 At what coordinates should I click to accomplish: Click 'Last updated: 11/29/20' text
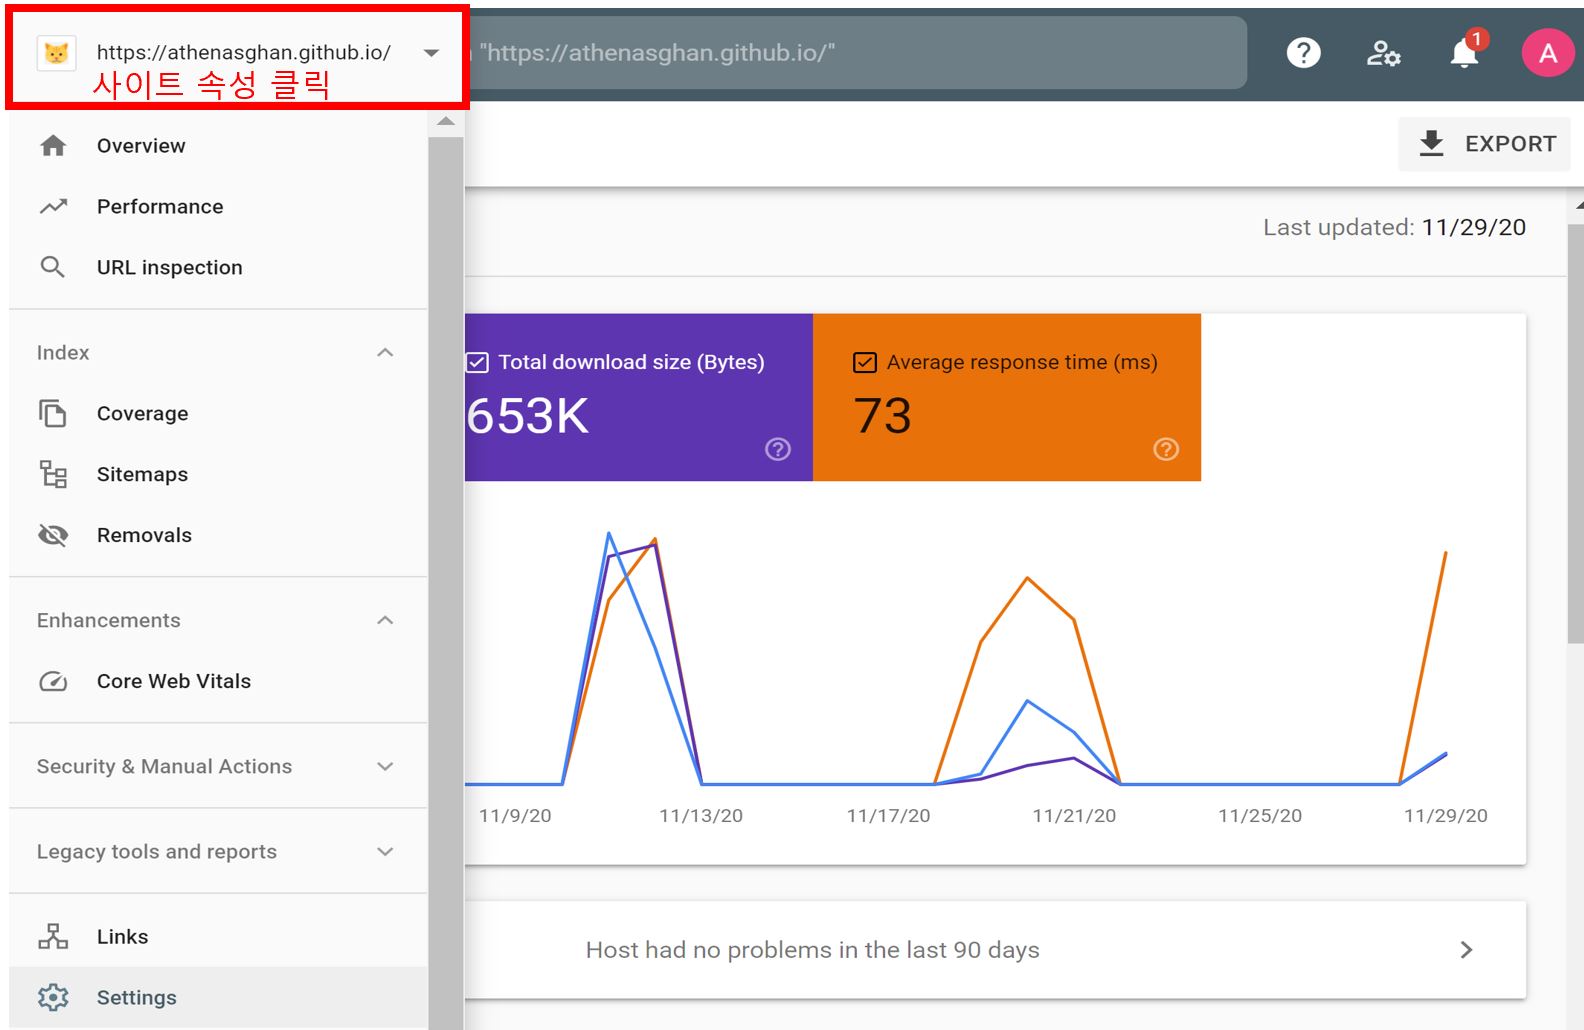(1394, 228)
